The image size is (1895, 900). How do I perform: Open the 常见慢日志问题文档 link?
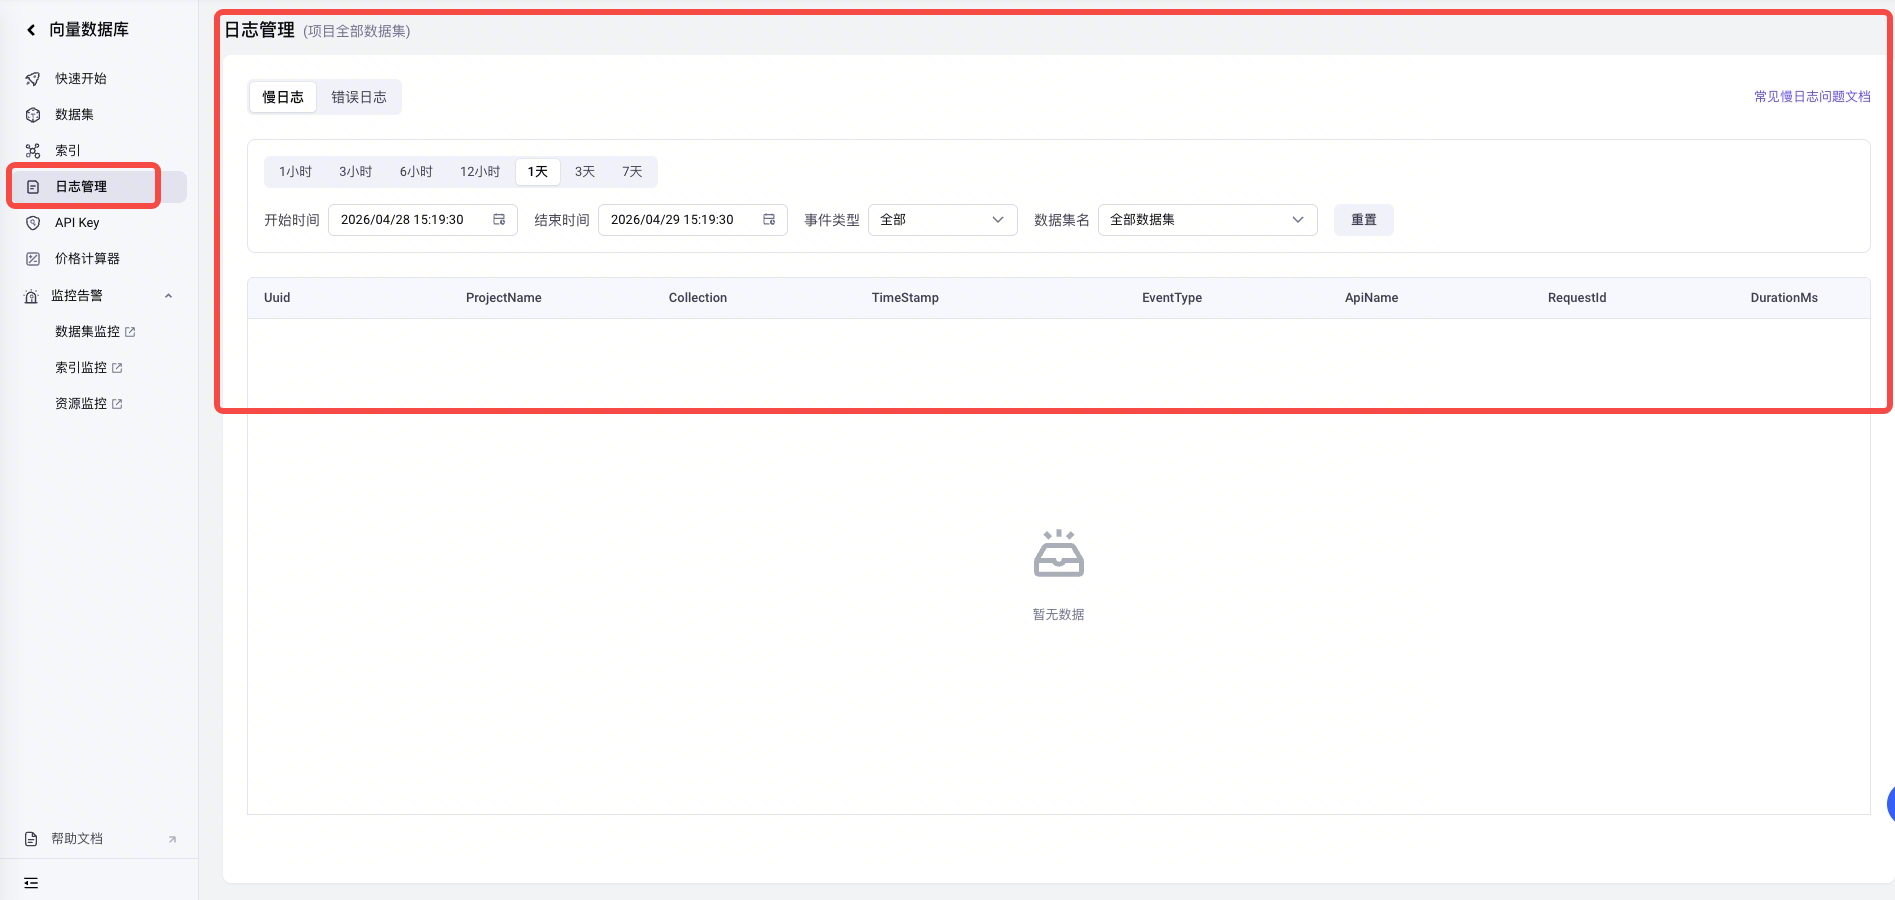coord(1812,97)
